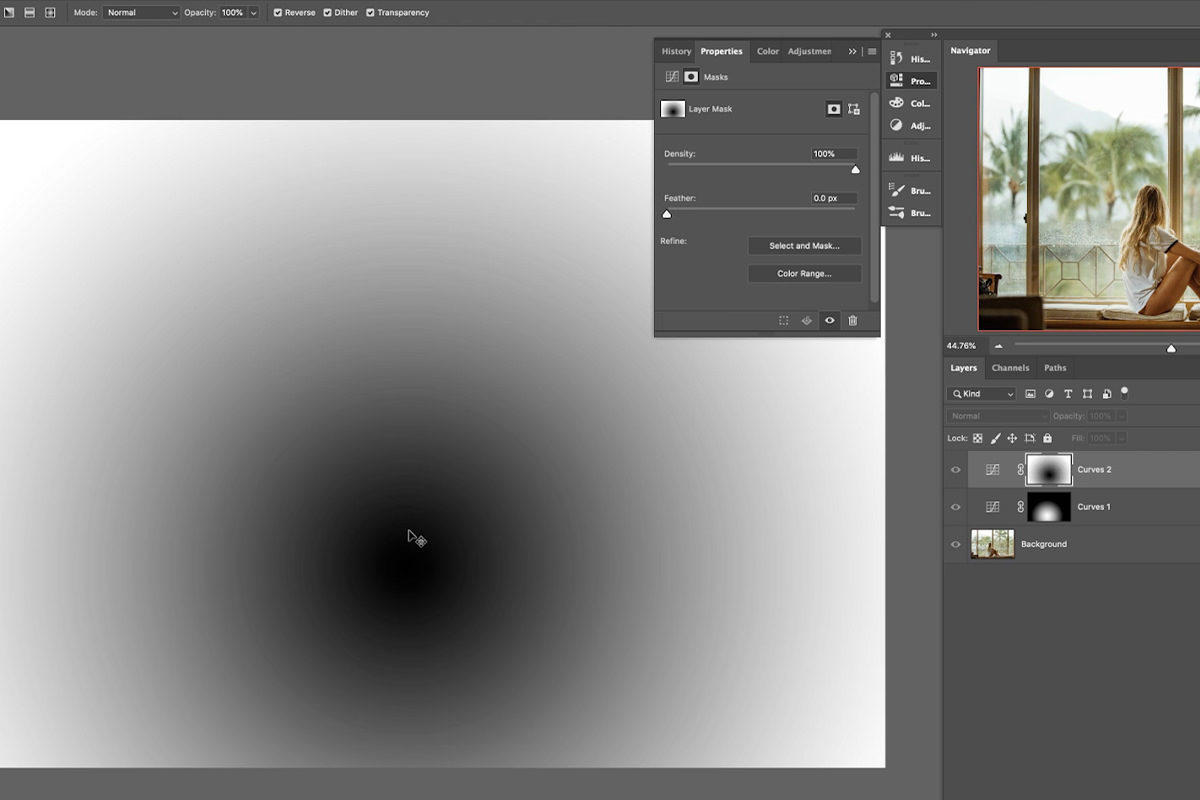The height and width of the screenshot is (800, 1200).
Task: Switch to the Channels tab
Action: tap(1010, 367)
